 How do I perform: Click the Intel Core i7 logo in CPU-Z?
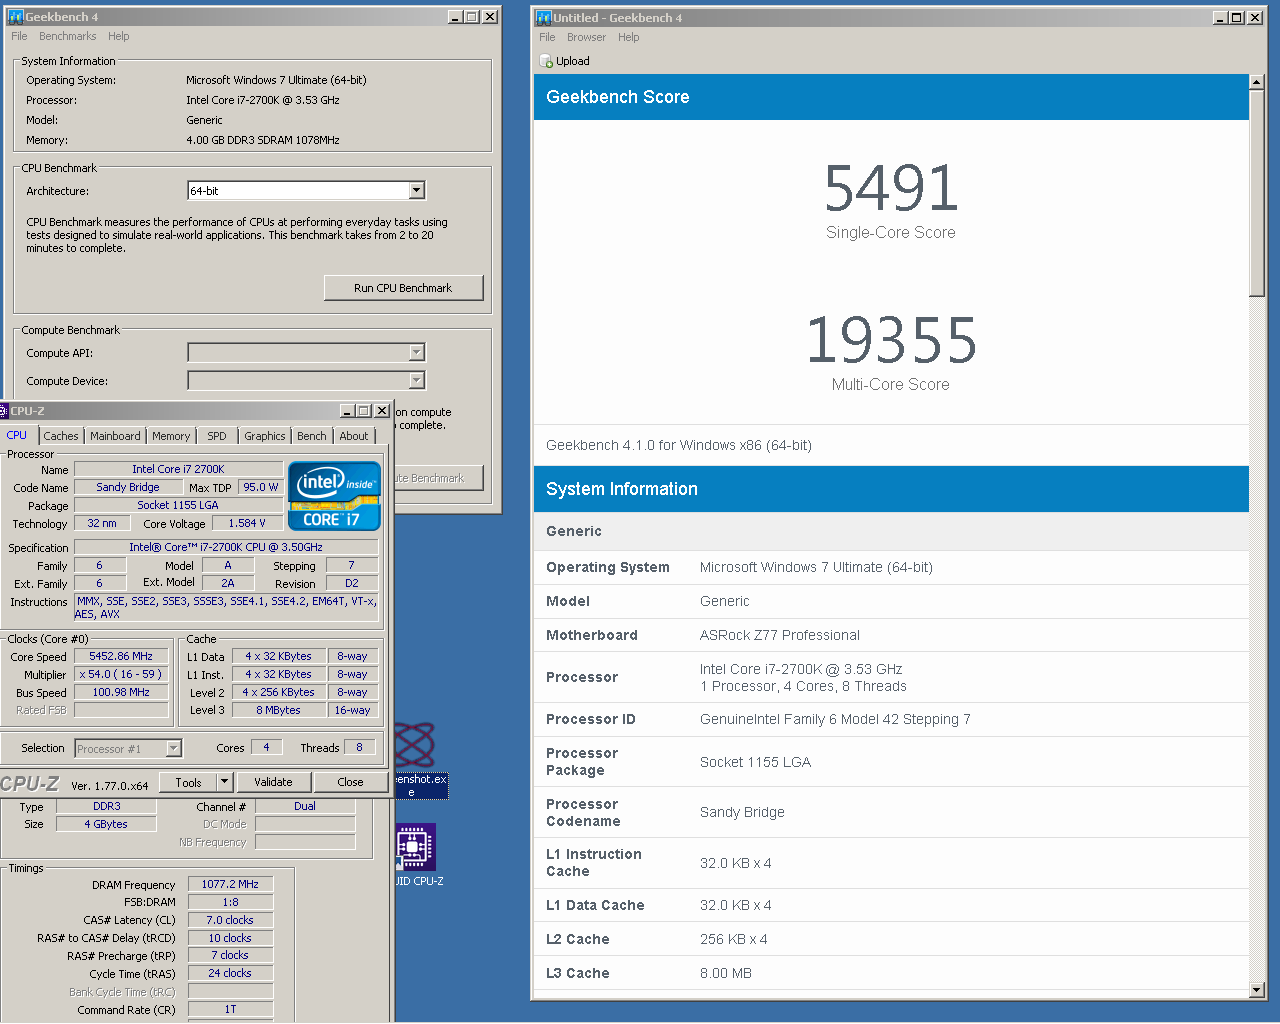(x=334, y=495)
